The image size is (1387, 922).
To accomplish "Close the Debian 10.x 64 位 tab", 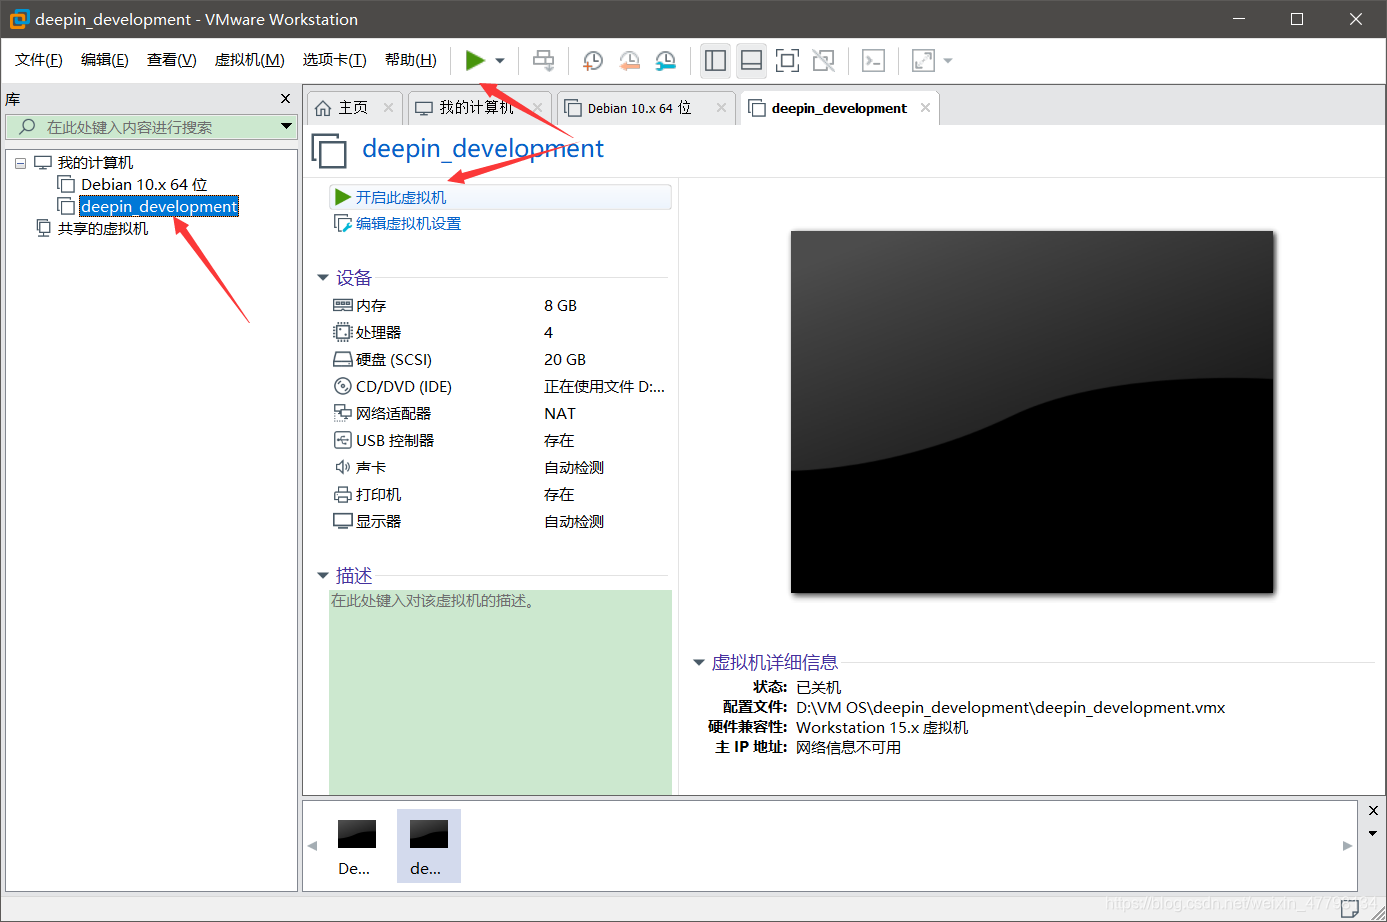I will pyautogui.click(x=721, y=108).
